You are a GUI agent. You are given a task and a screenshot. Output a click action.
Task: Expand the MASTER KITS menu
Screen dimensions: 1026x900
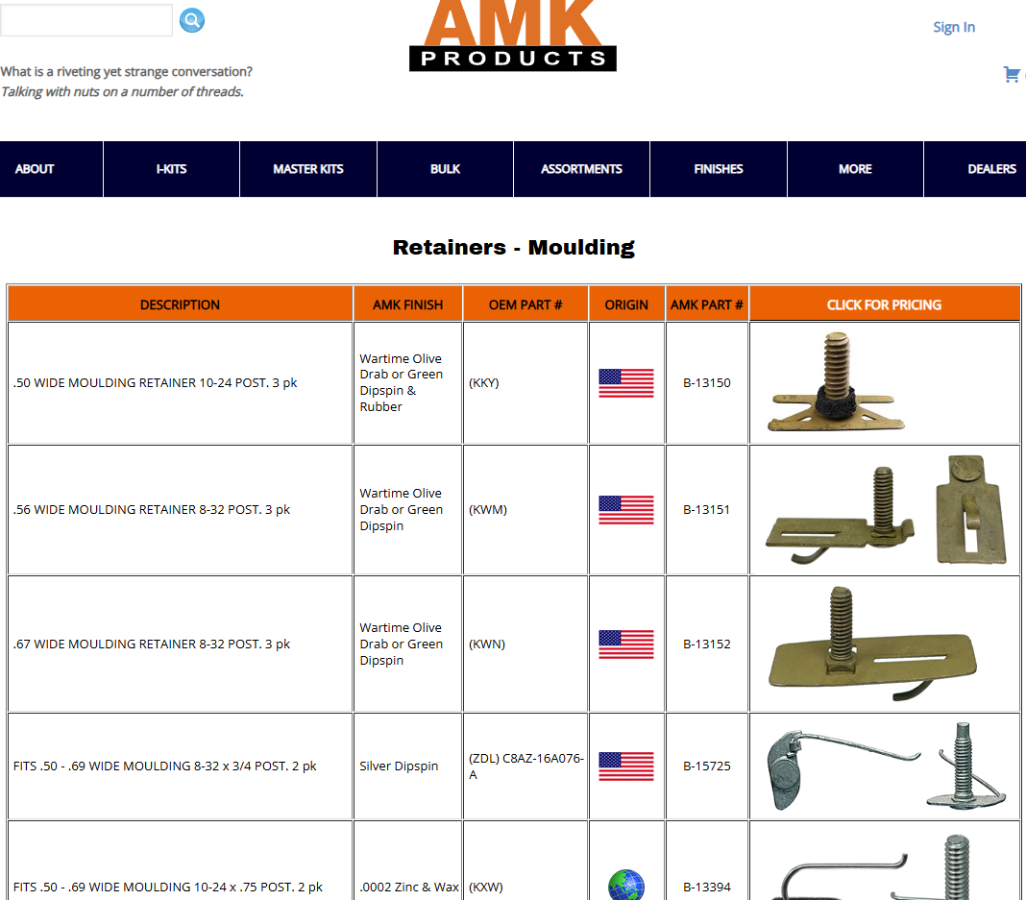(308, 169)
